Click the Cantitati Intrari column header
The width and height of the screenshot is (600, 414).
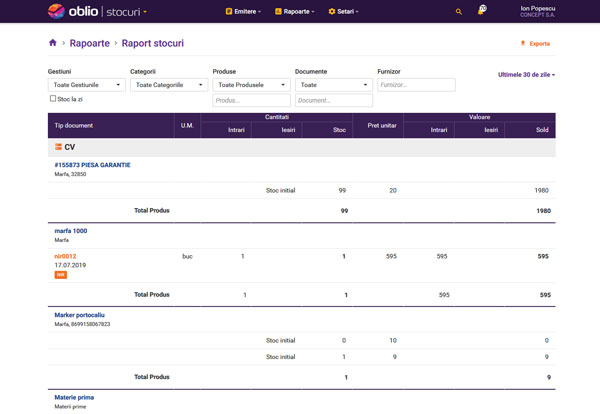pos(226,130)
